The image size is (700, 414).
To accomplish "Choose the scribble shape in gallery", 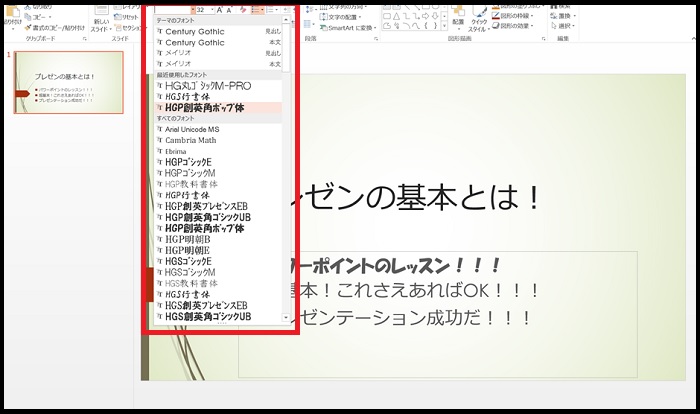I will [396, 25].
